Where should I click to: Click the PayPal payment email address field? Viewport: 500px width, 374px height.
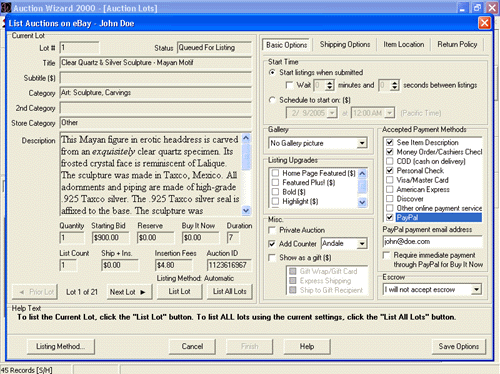[x=433, y=242]
